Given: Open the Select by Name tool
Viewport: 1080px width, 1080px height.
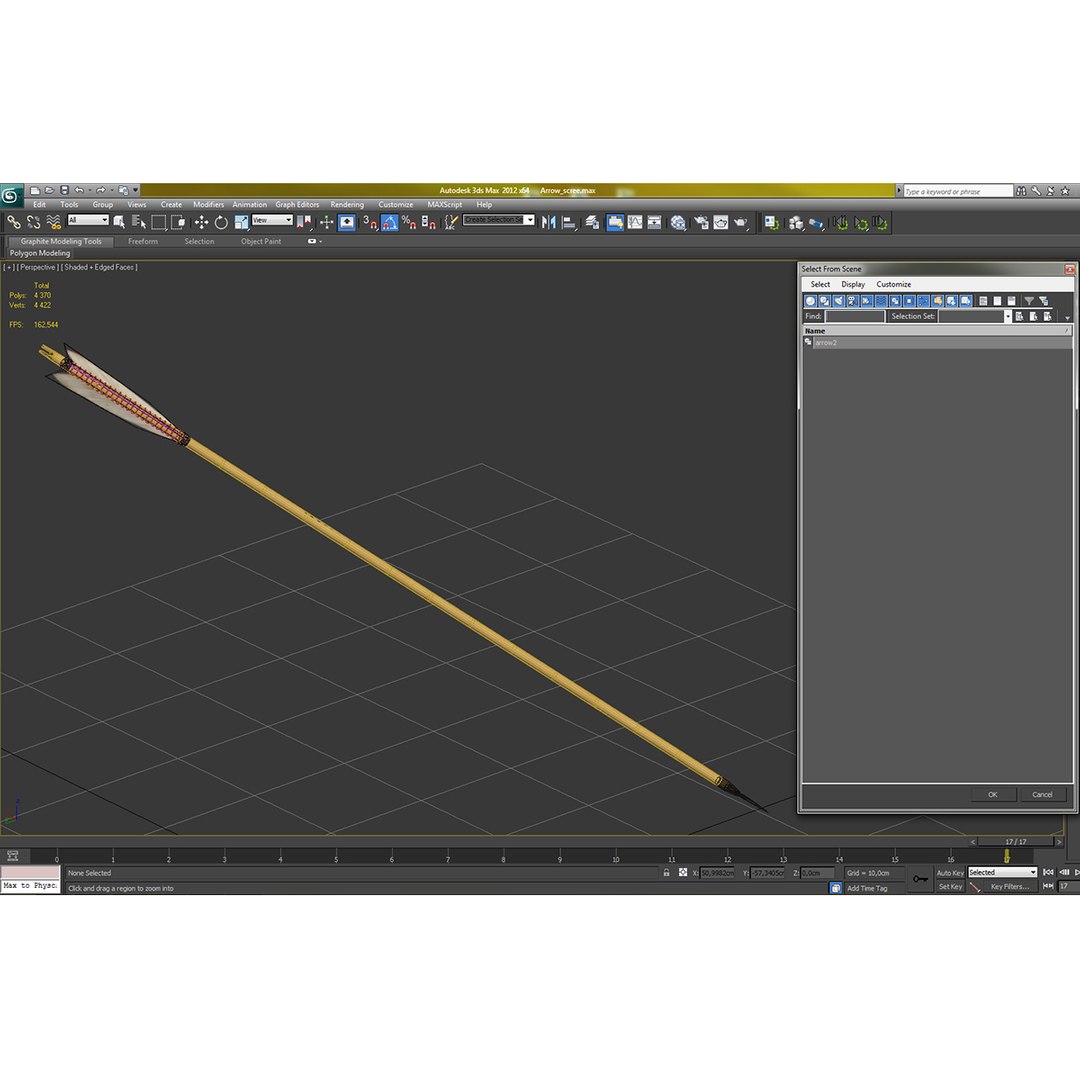Looking at the screenshot, I should [x=138, y=222].
